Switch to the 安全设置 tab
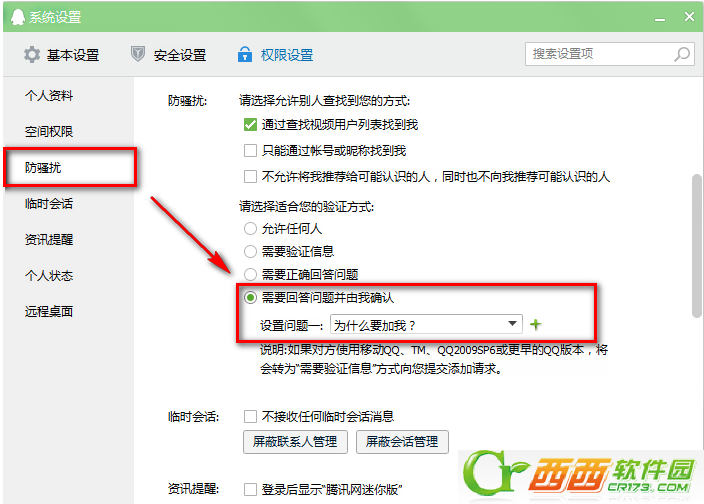This screenshot has width=704, height=504. tap(168, 55)
